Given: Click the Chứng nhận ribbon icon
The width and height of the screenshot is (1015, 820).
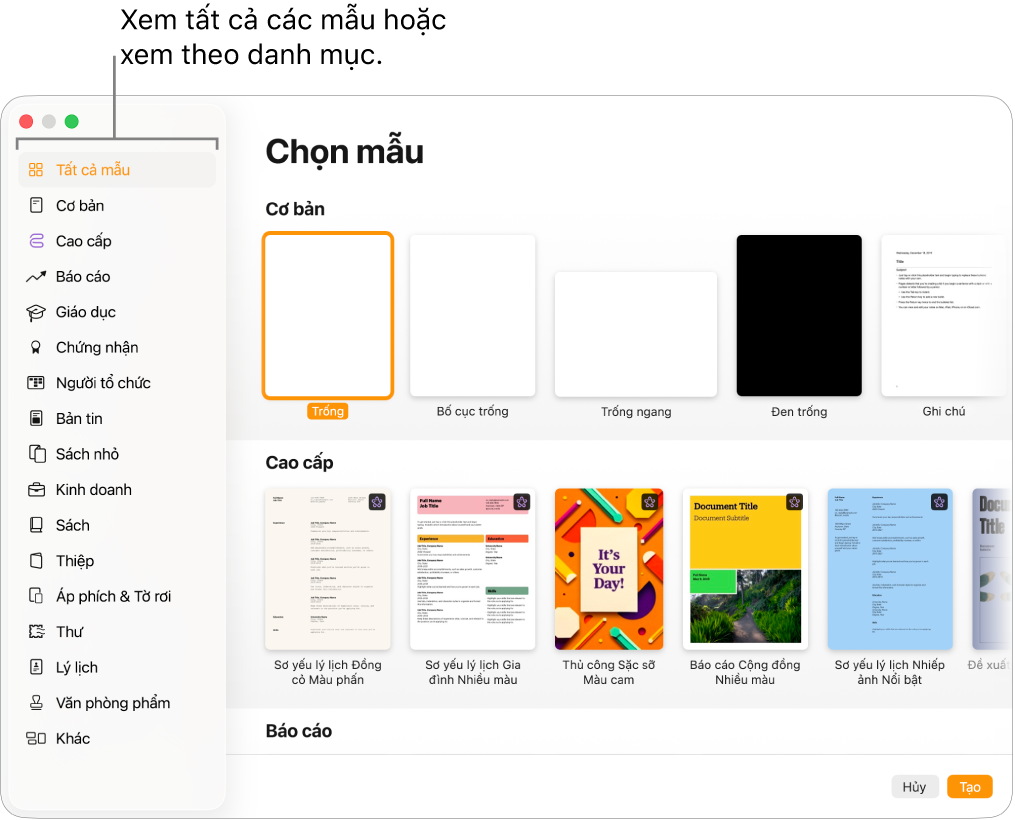Looking at the screenshot, I should click(36, 348).
